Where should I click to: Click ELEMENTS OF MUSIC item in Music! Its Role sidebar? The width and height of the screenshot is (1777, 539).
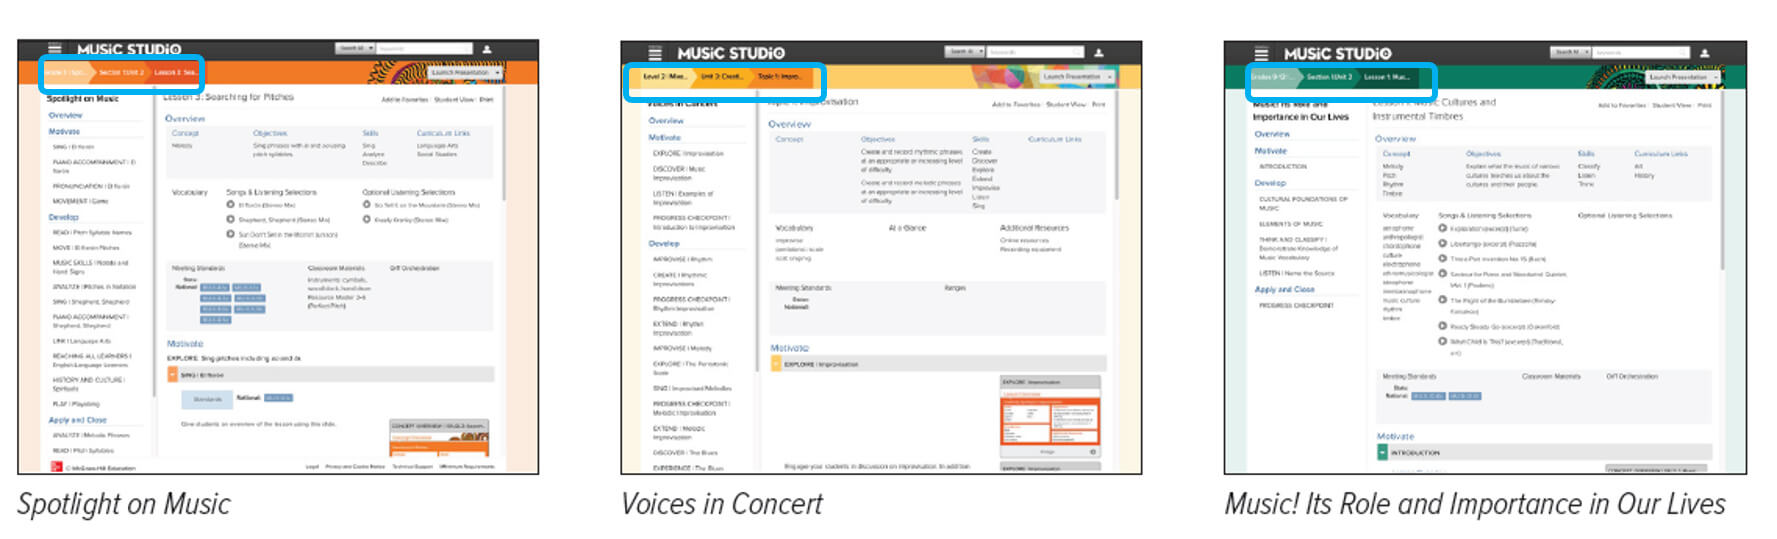1291,224
